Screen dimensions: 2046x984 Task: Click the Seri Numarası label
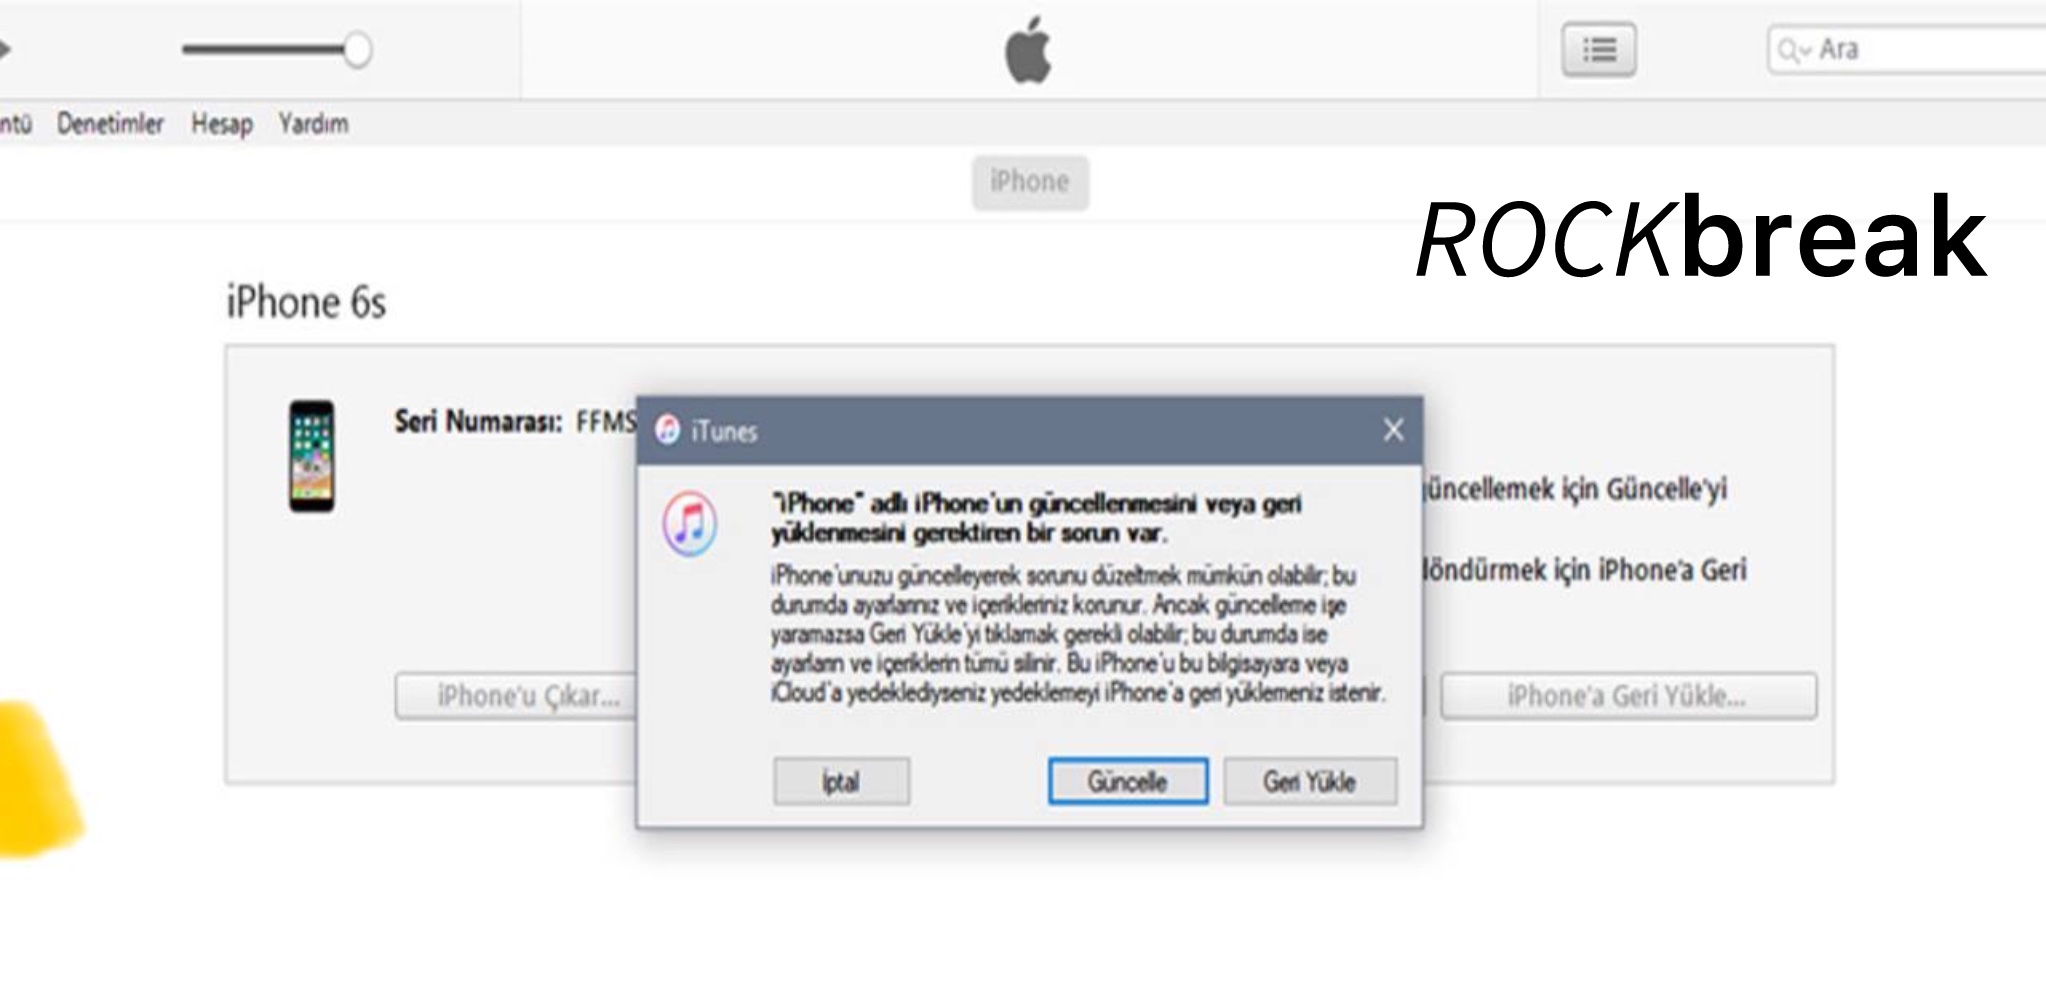click(x=478, y=422)
